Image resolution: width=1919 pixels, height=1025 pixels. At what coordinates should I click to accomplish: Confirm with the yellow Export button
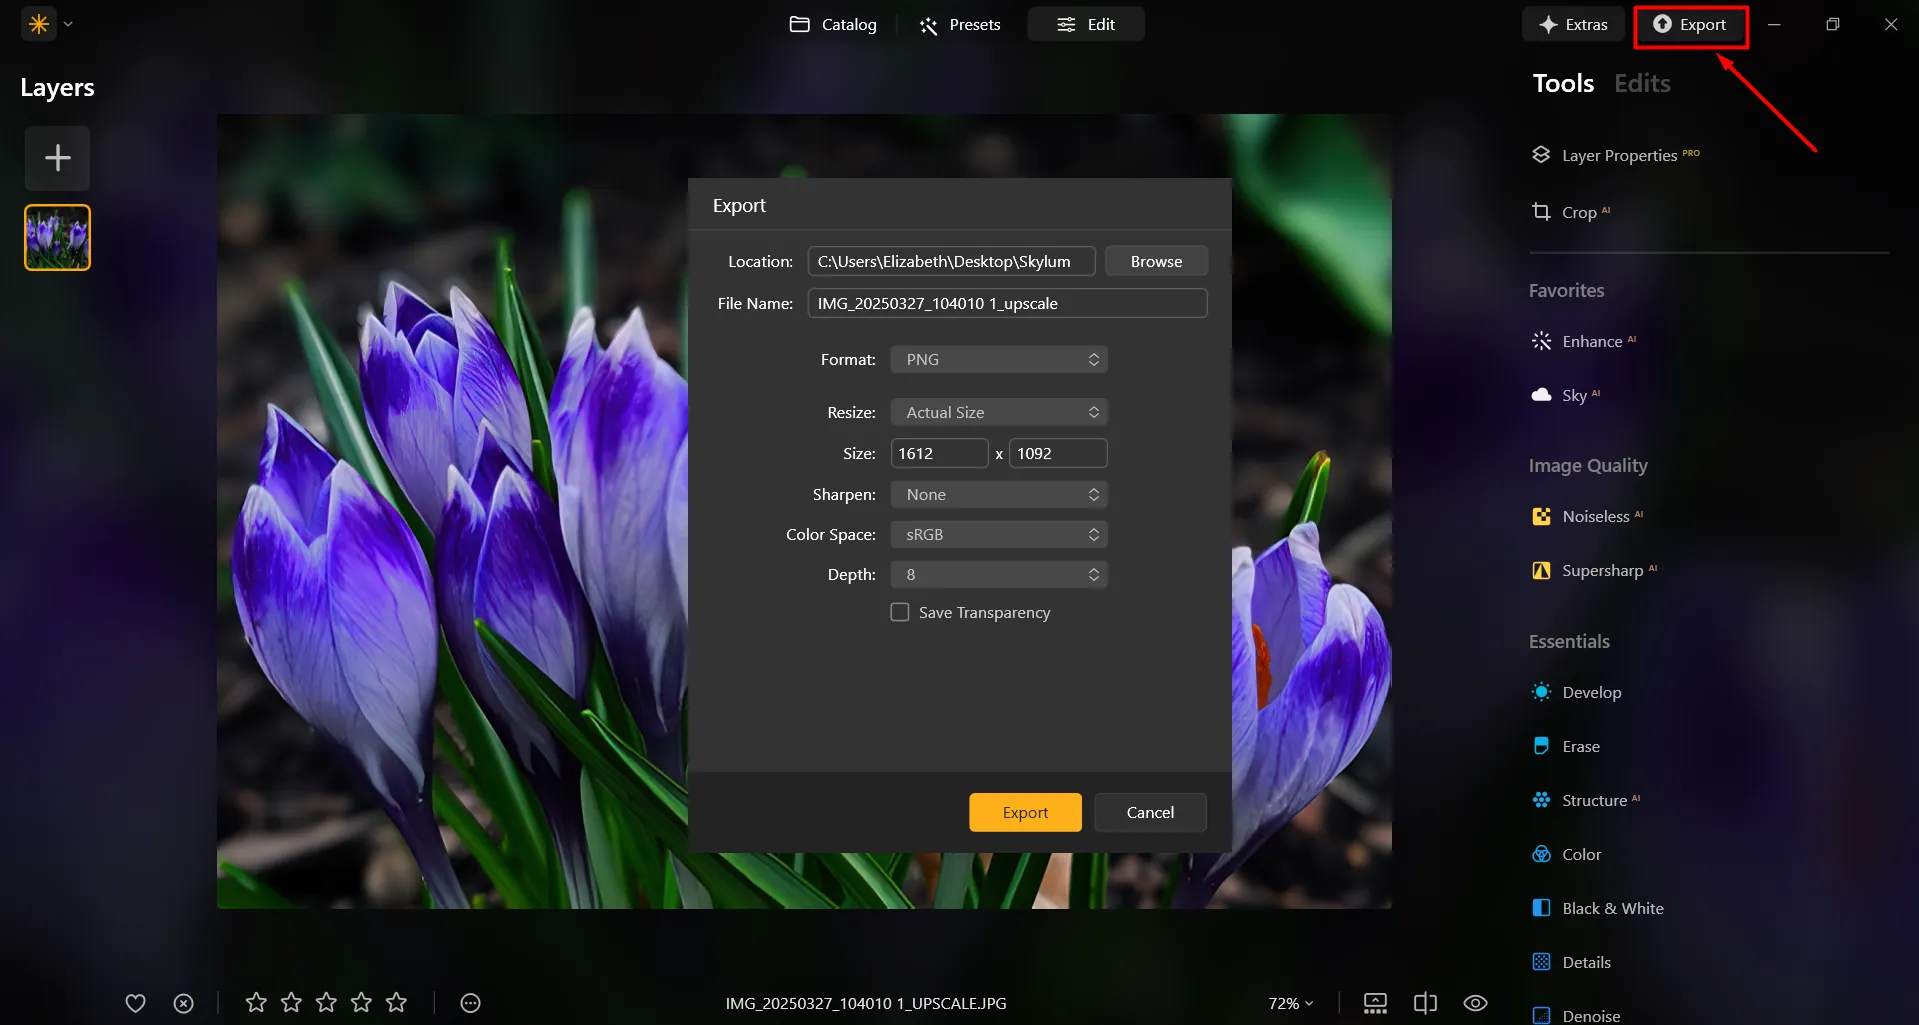coord(1025,812)
